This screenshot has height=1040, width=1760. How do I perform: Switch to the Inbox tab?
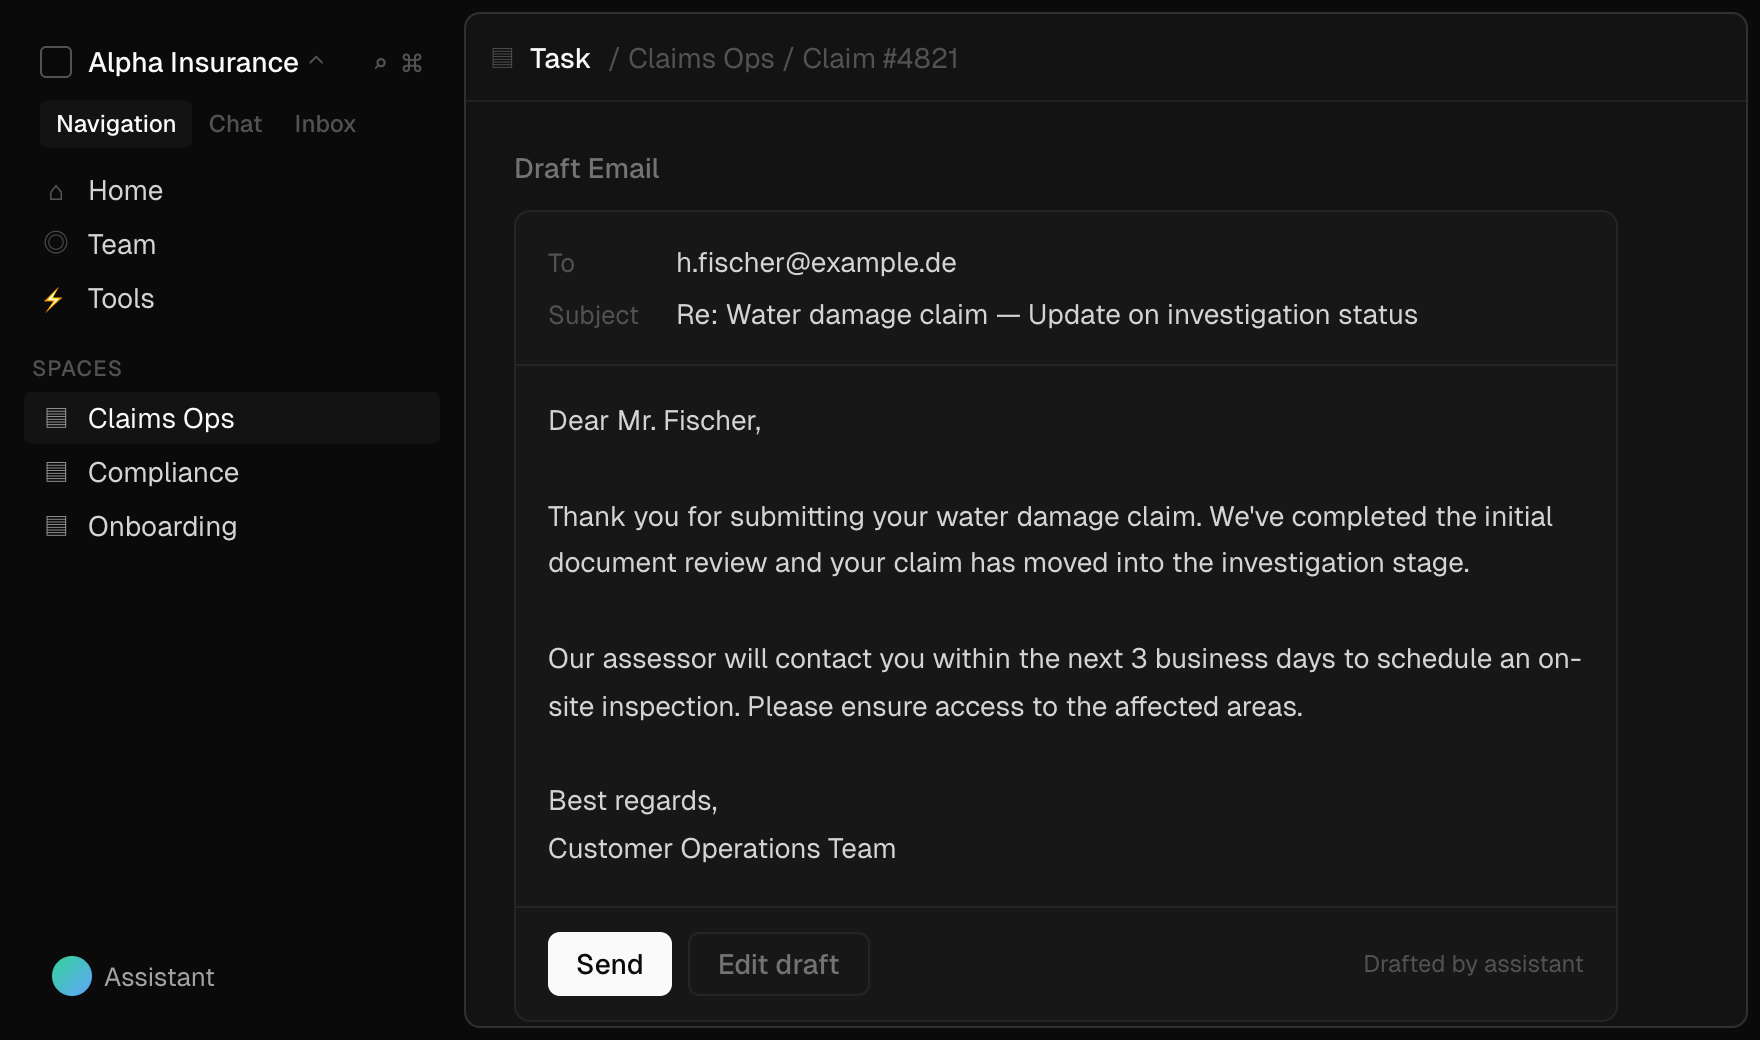tap(325, 124)
